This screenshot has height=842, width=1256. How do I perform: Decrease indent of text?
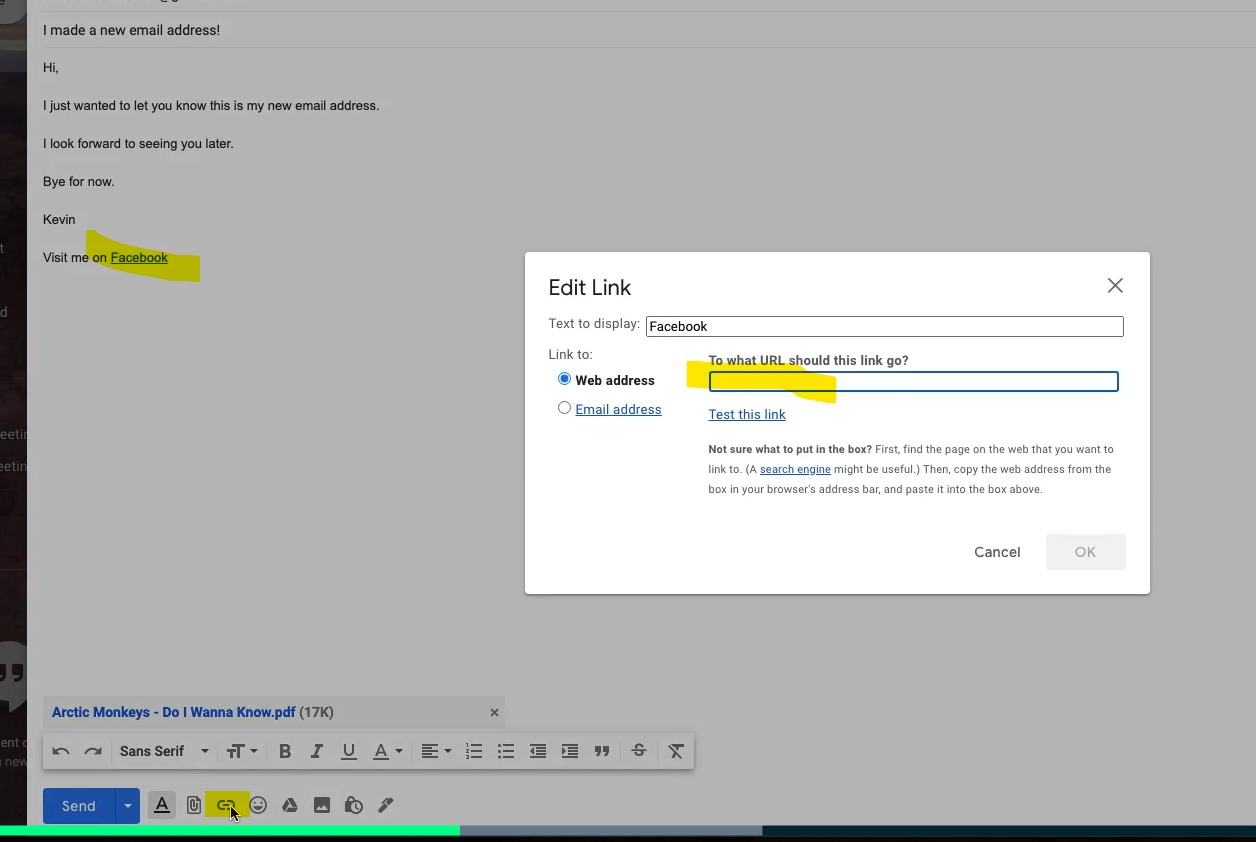point(538,751)
